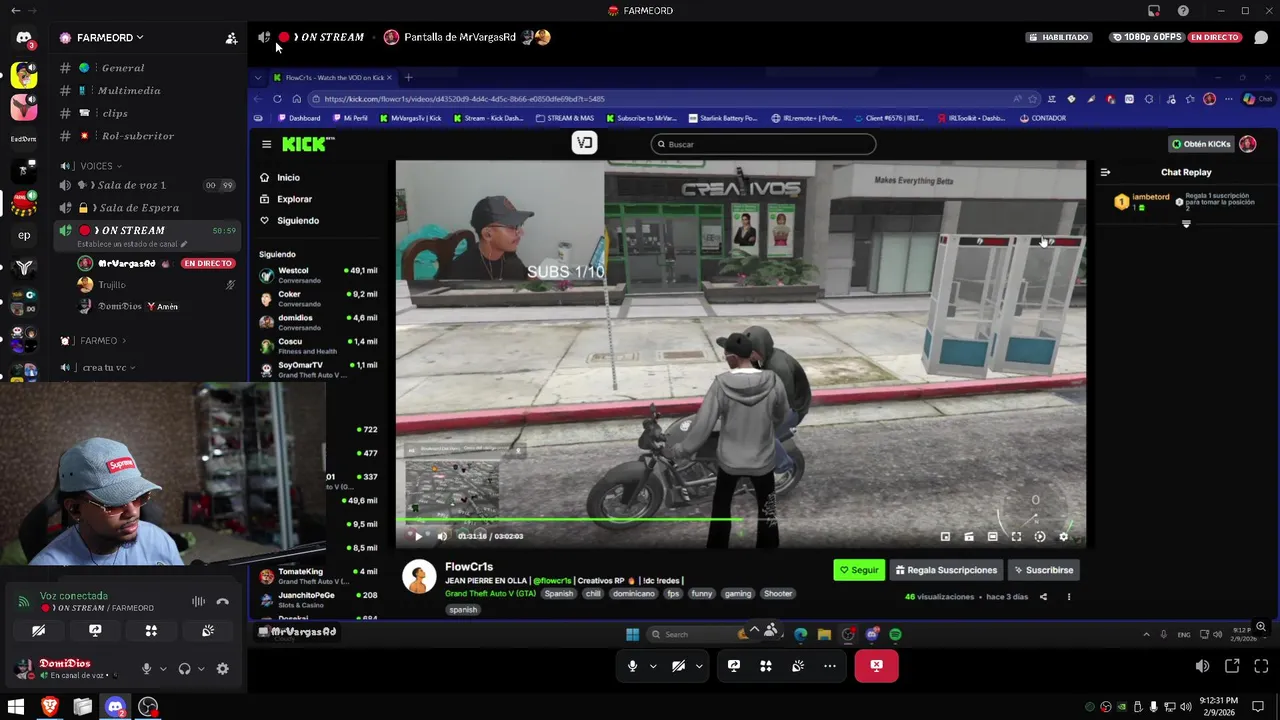Open more options ellipsis in call controls
1280x720 pixels.
(x=830, y=666)
